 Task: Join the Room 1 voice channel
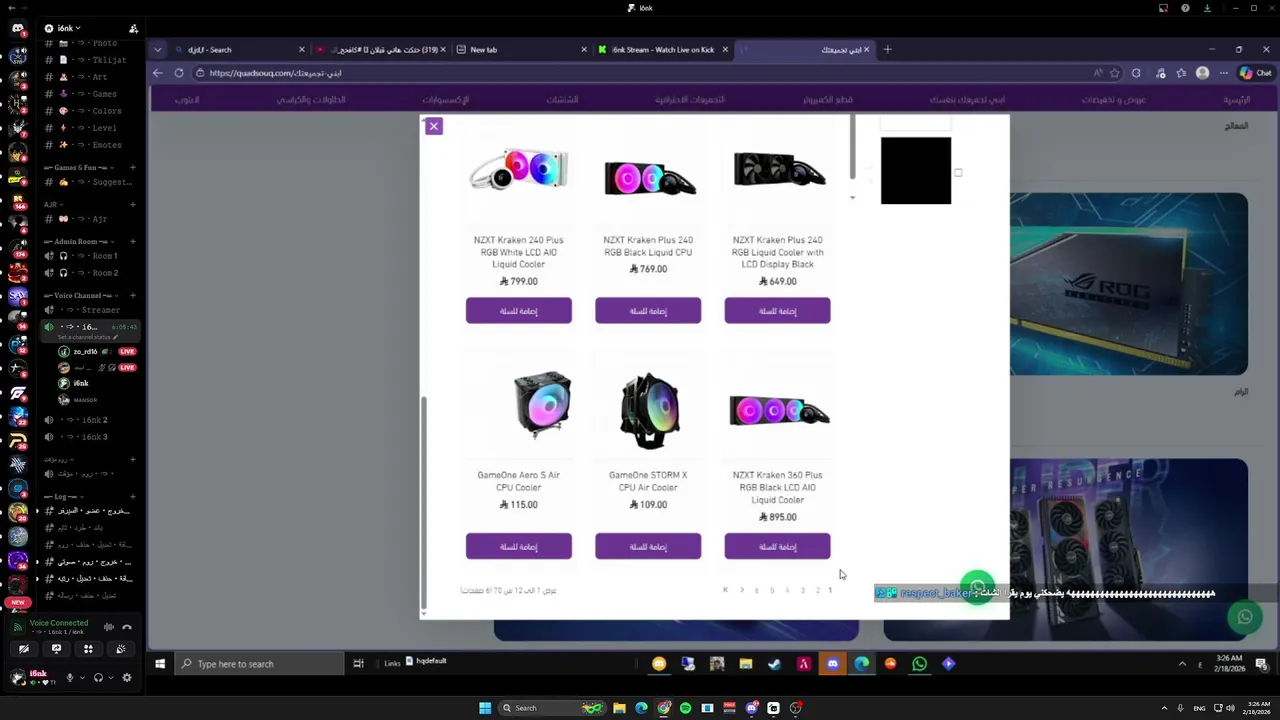[91, 256]
